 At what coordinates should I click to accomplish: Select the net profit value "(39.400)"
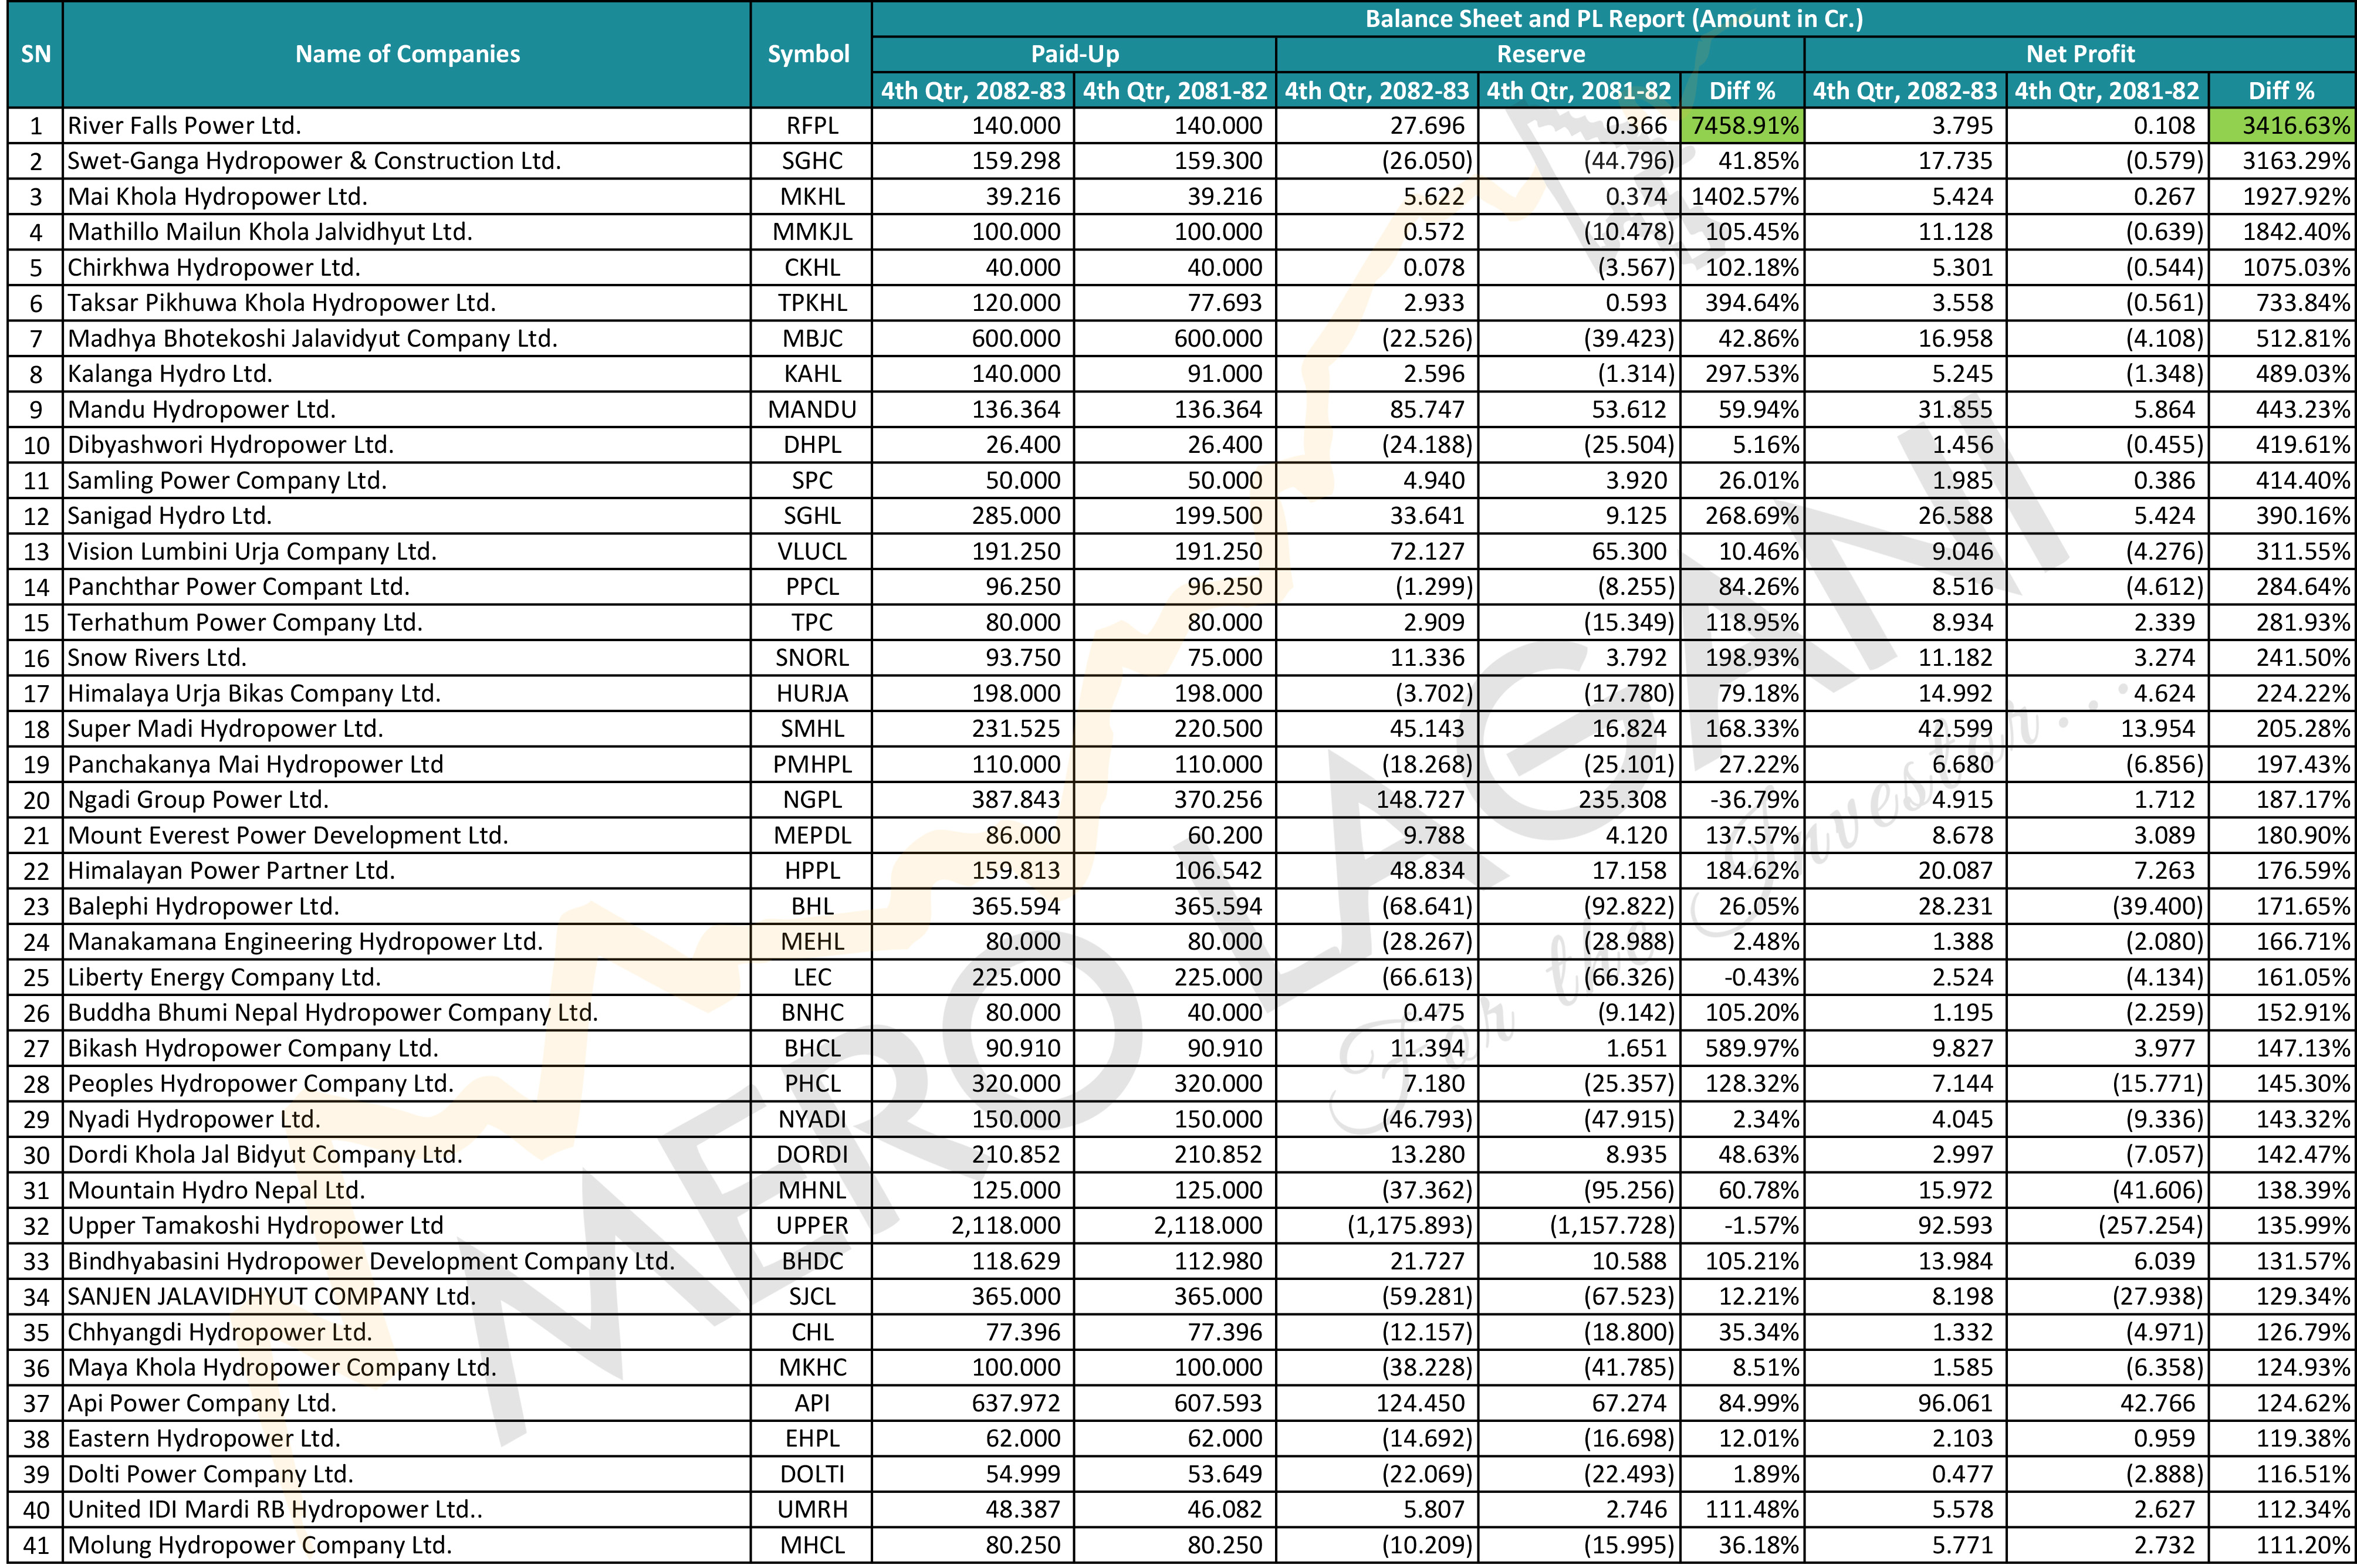click(2158, 907)
